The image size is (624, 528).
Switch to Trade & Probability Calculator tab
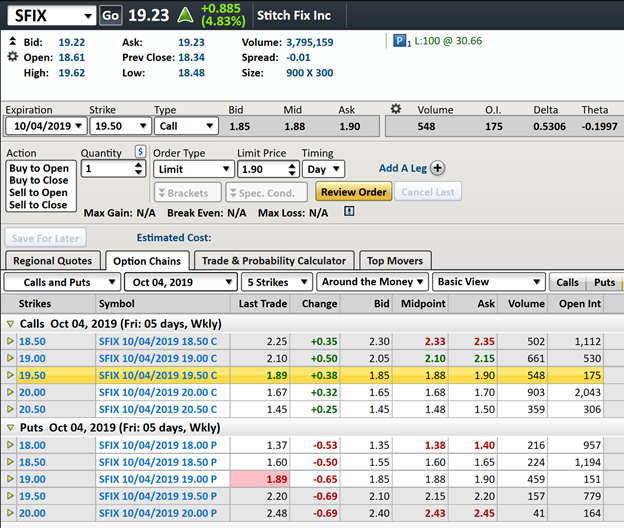(273, 261)
